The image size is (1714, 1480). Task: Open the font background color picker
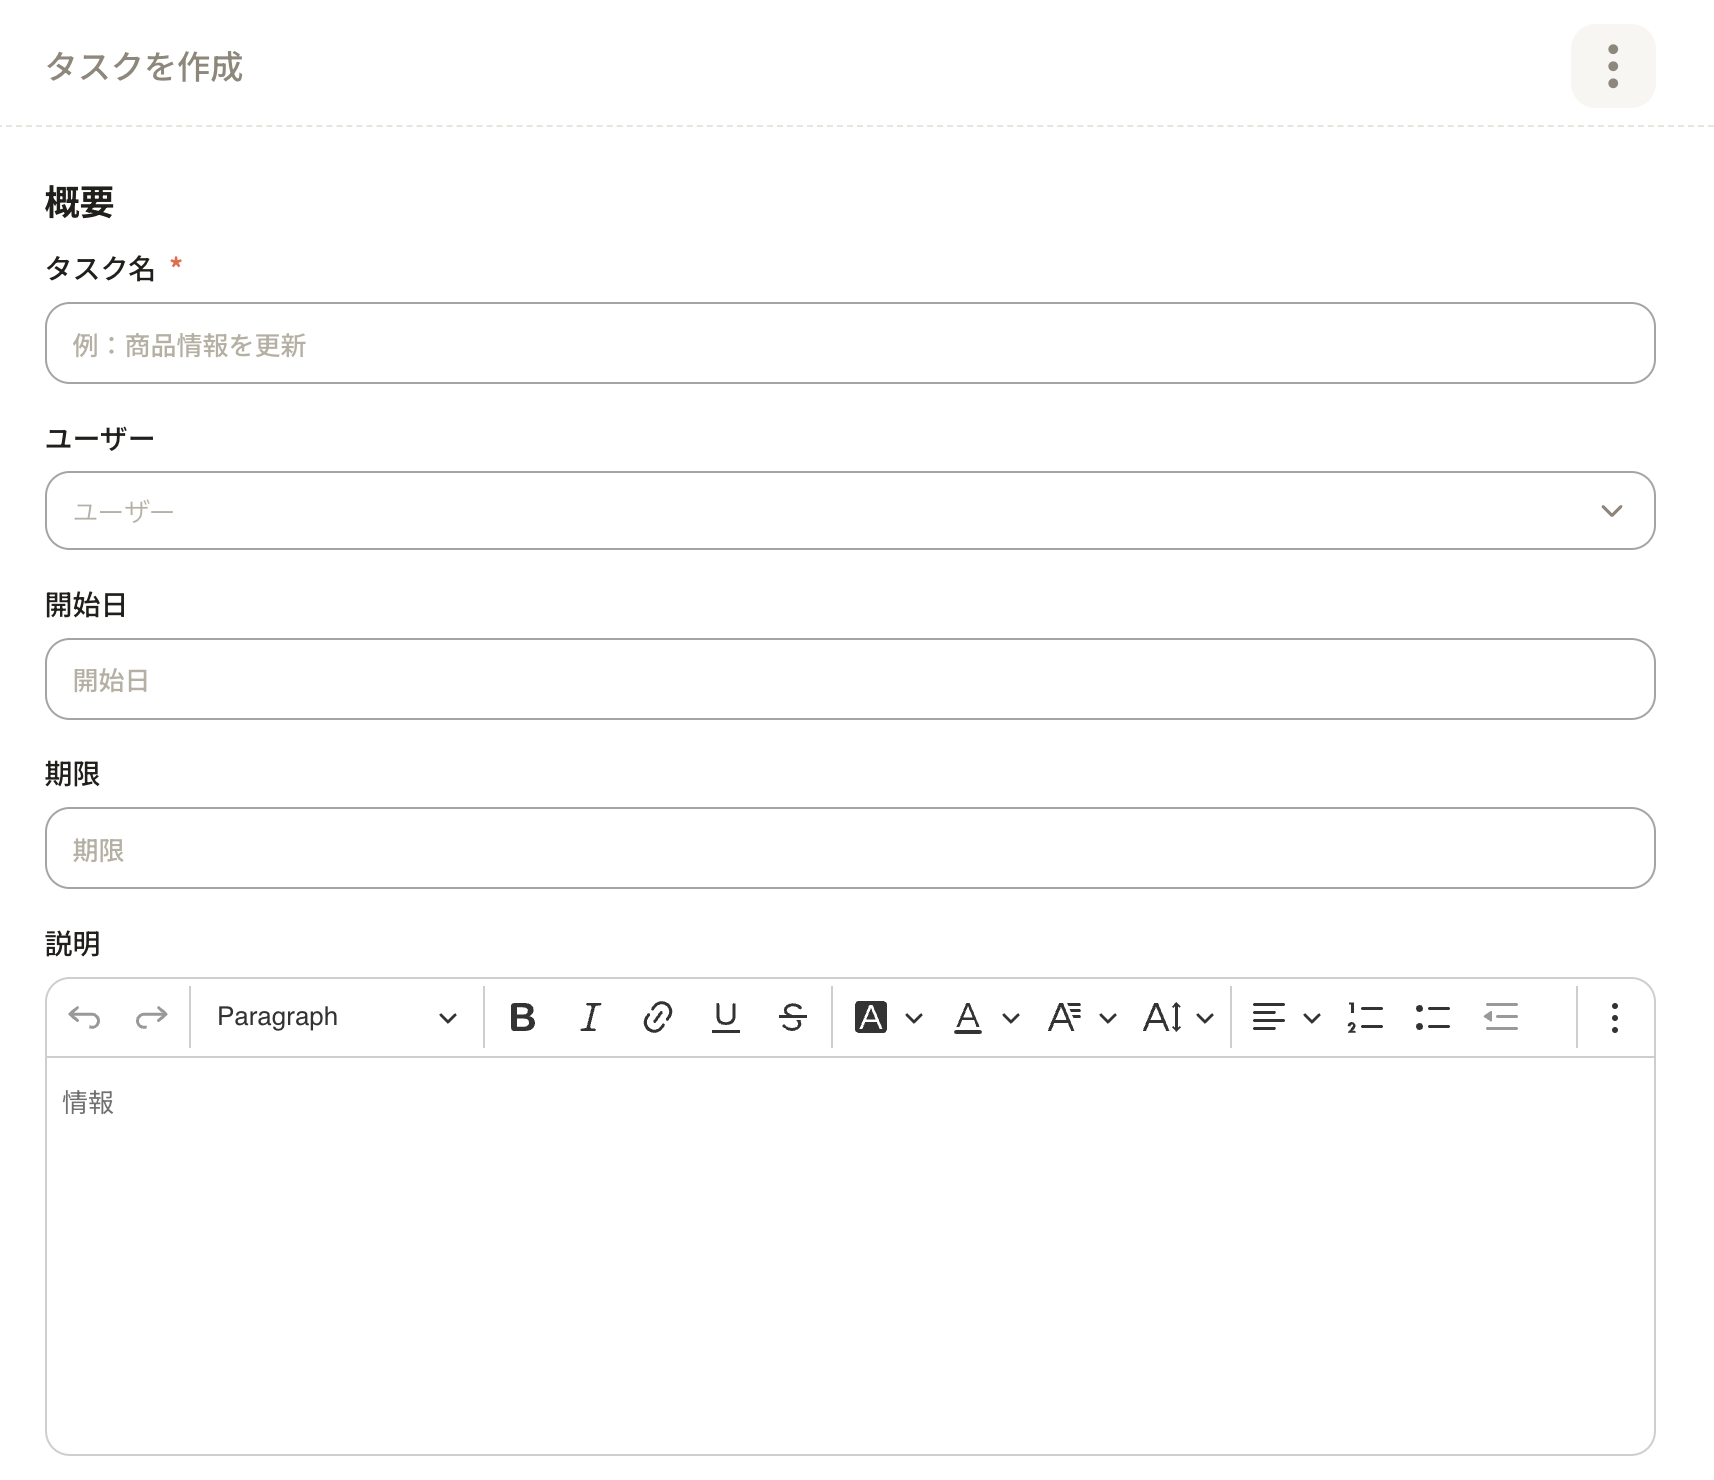[x=887, y=1018]
